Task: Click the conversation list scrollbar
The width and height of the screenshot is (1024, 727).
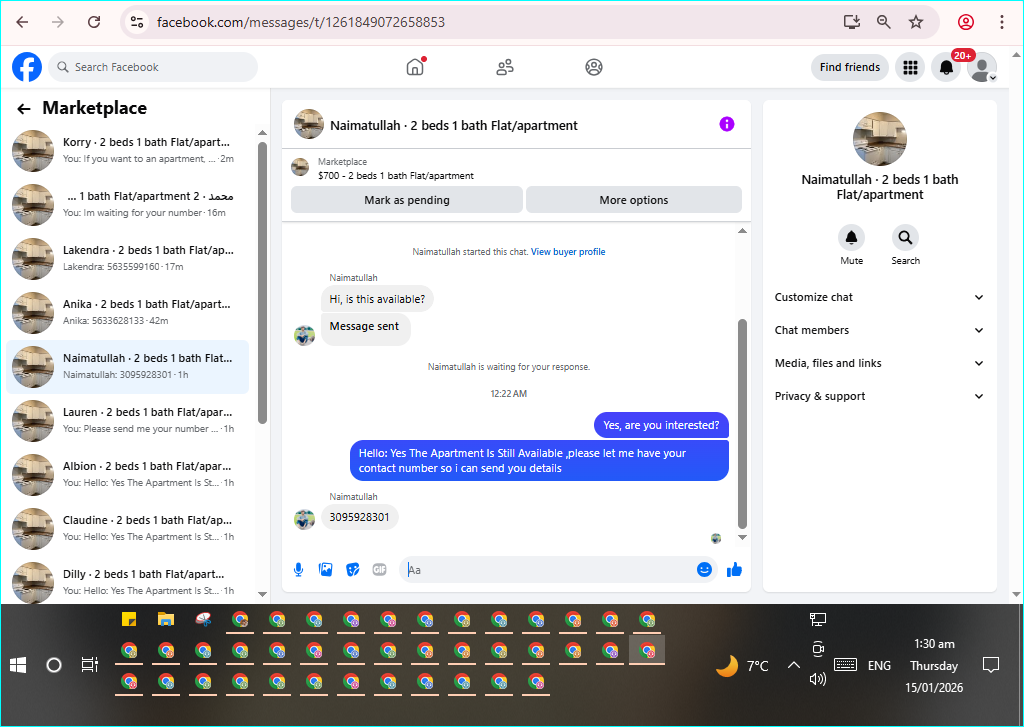Action: coord(263,284)
